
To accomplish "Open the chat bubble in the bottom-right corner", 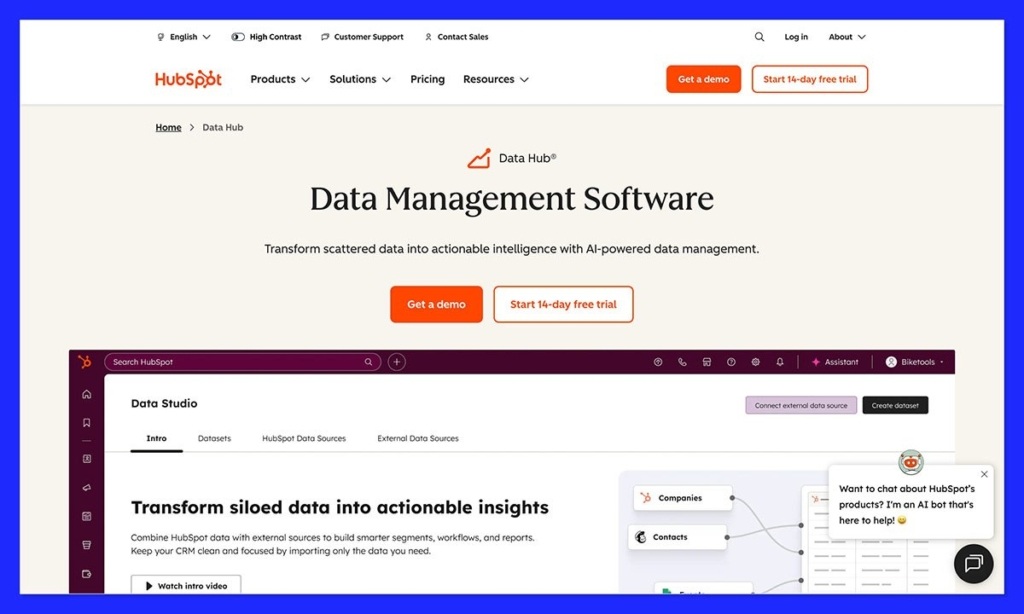I will 973,564.
